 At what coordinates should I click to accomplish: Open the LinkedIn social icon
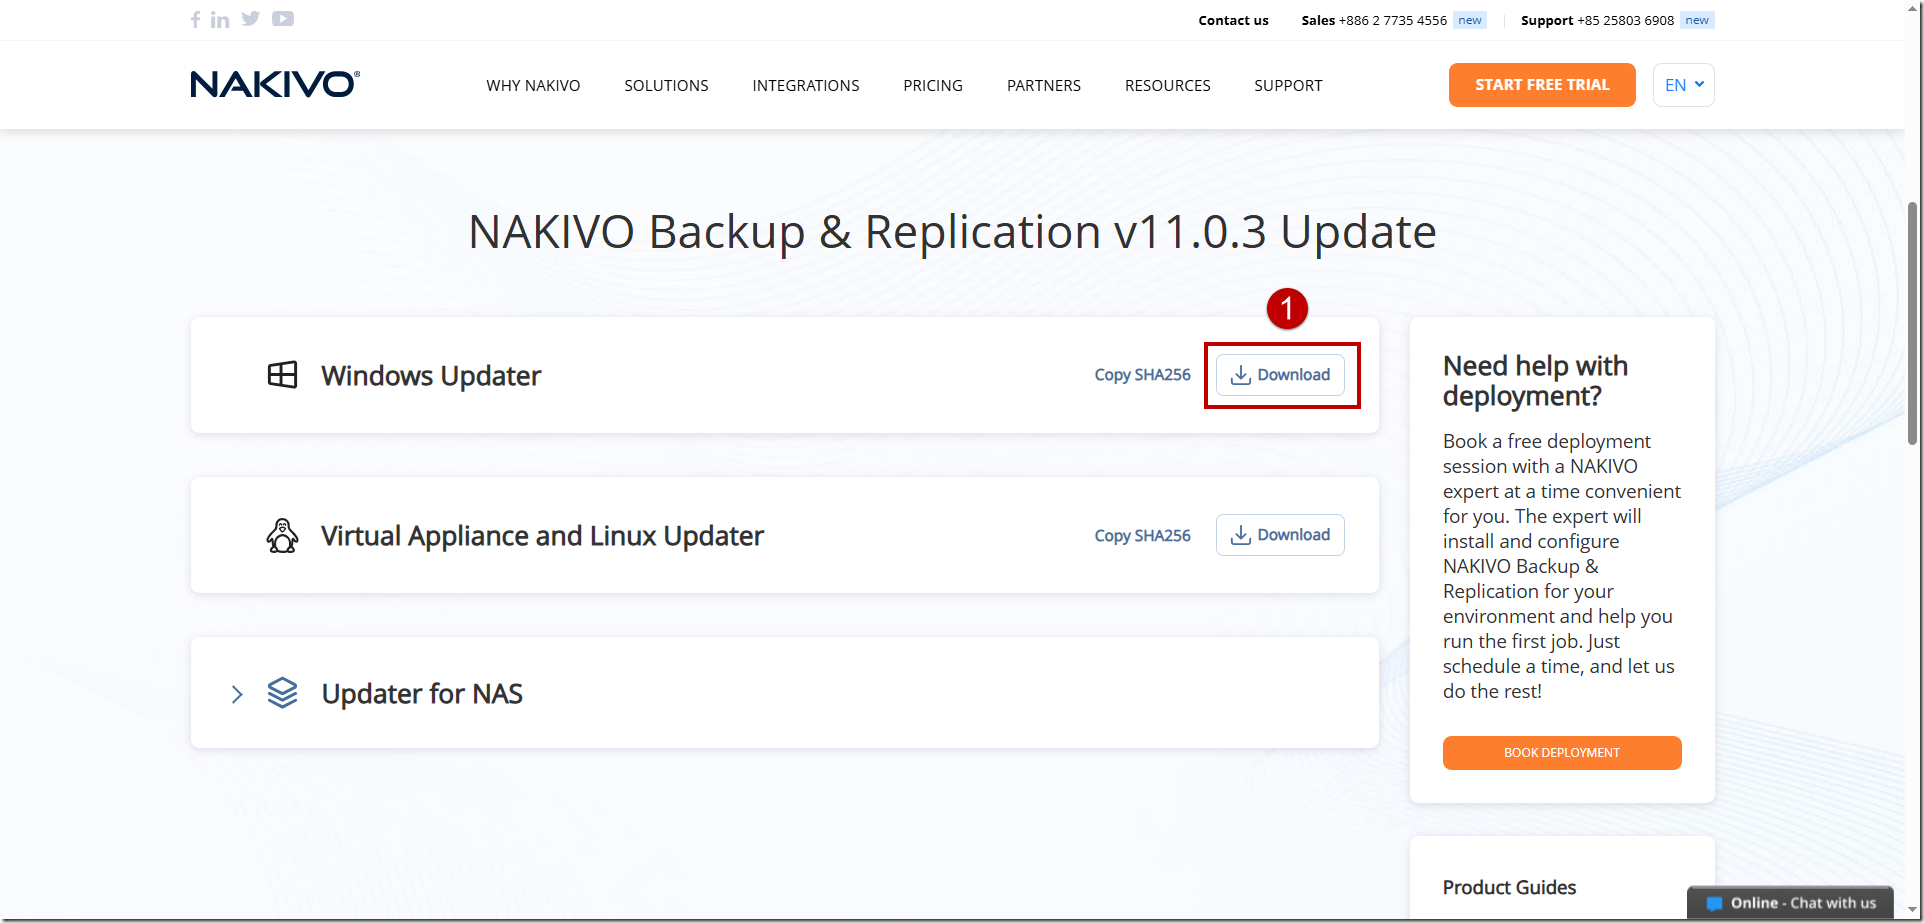click(x=220, y=20)
